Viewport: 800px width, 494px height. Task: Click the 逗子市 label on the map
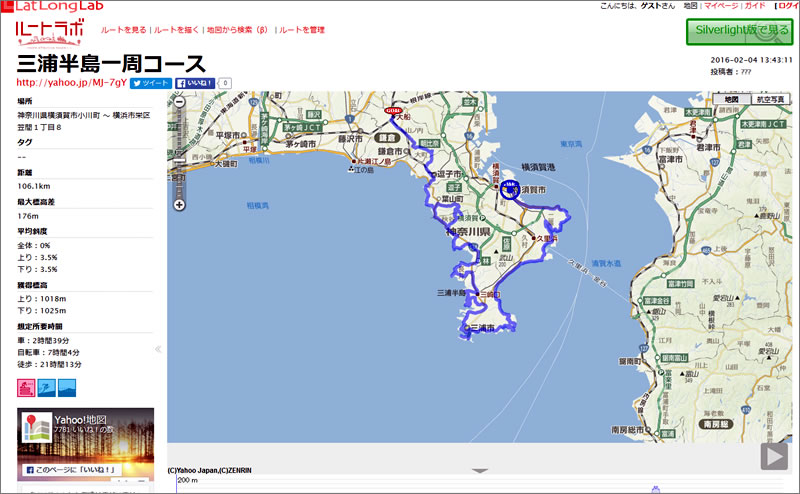(449, 175)
